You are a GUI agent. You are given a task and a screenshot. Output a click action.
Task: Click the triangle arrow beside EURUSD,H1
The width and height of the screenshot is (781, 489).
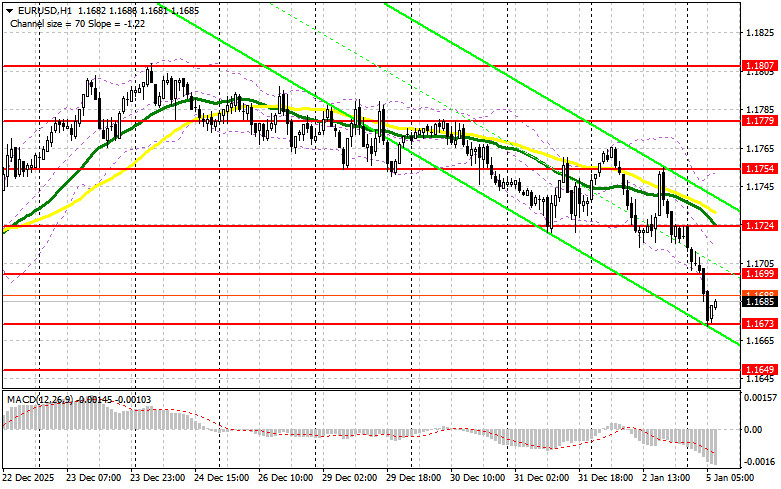[x=6, y=9]
